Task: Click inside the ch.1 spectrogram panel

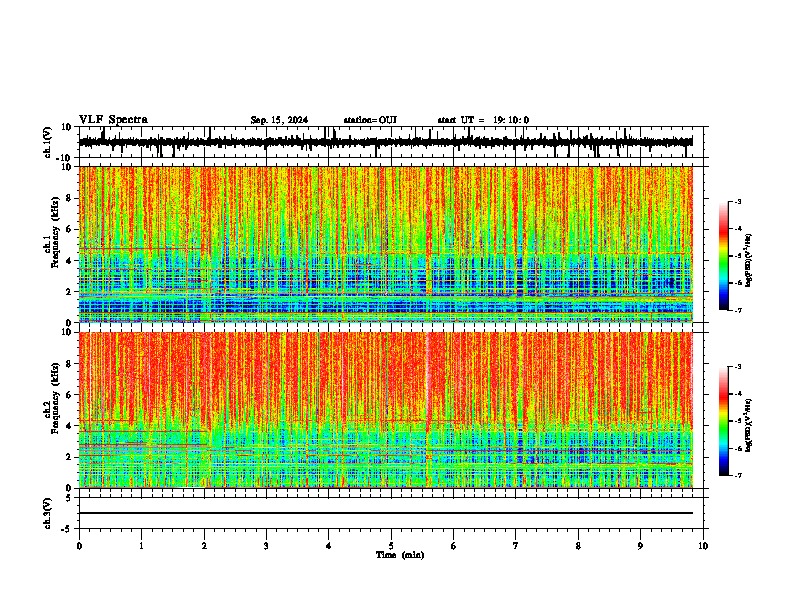Action: (x=385, y=244)
